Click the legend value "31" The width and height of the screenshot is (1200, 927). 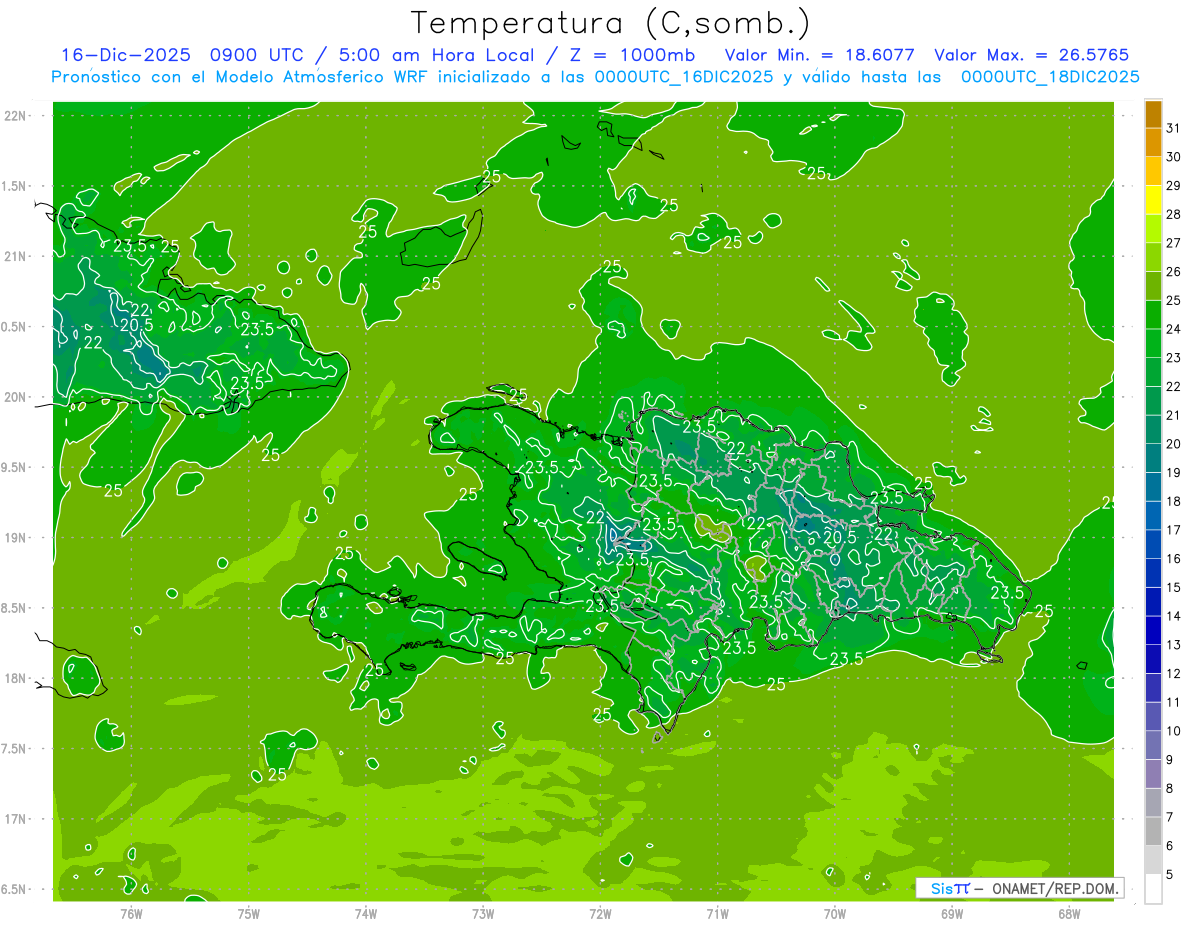[1173, 128]
